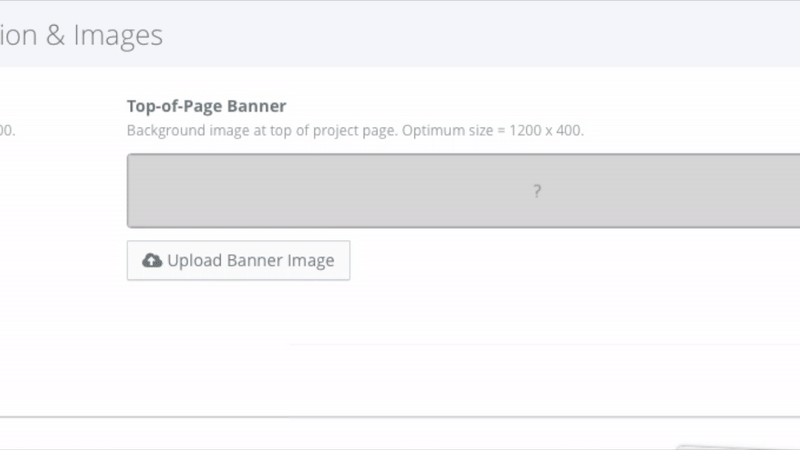Click the ampersand in the section header
The image size is (800, 450).
click(56, 36)
